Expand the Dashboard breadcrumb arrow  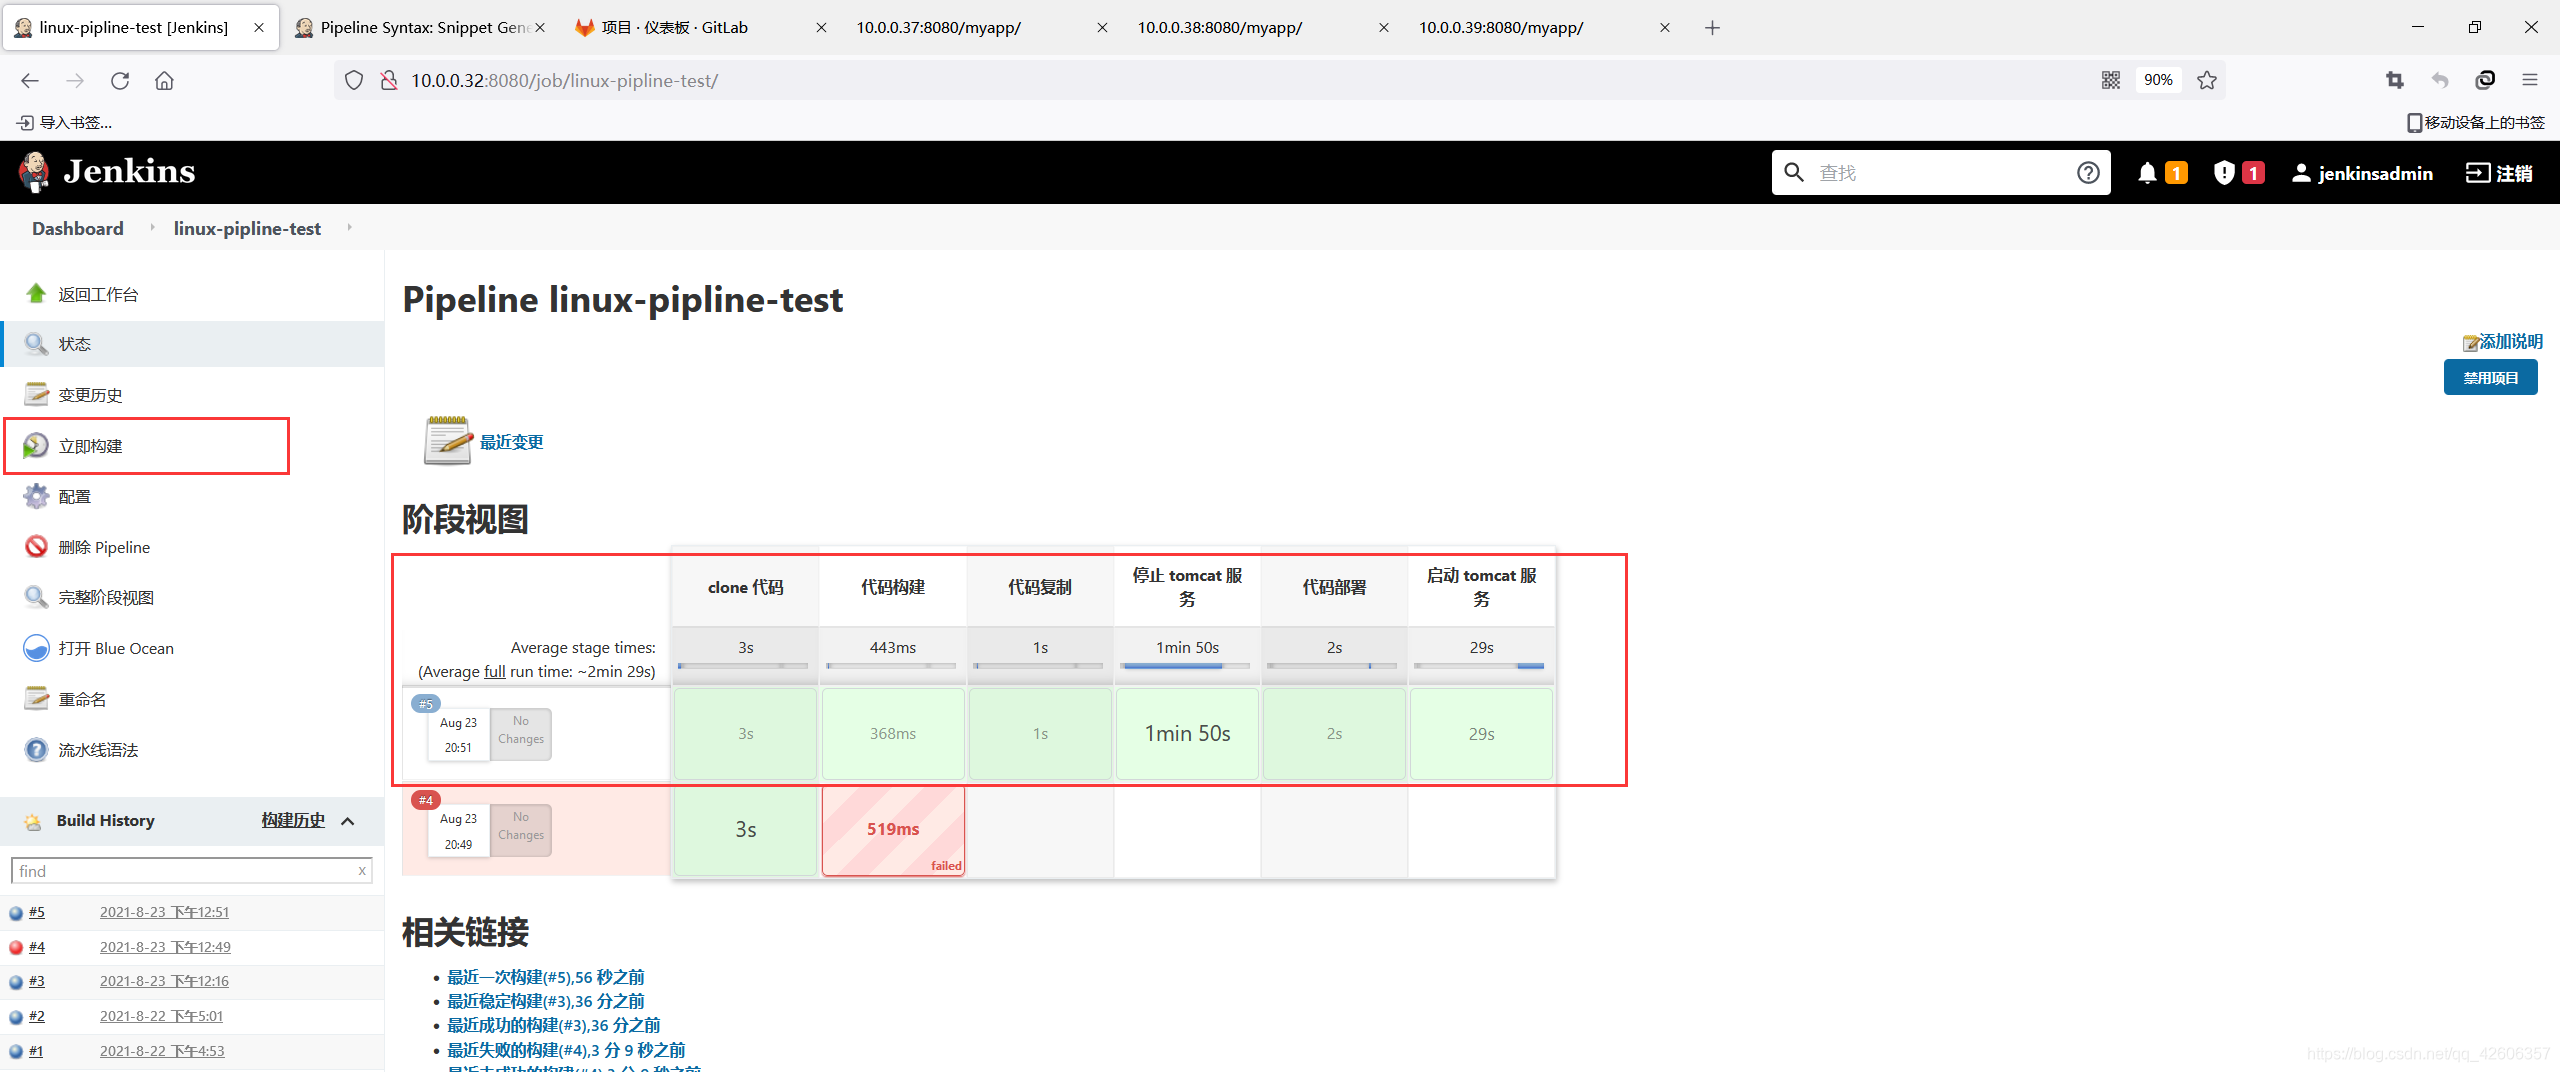click(152, 228)
